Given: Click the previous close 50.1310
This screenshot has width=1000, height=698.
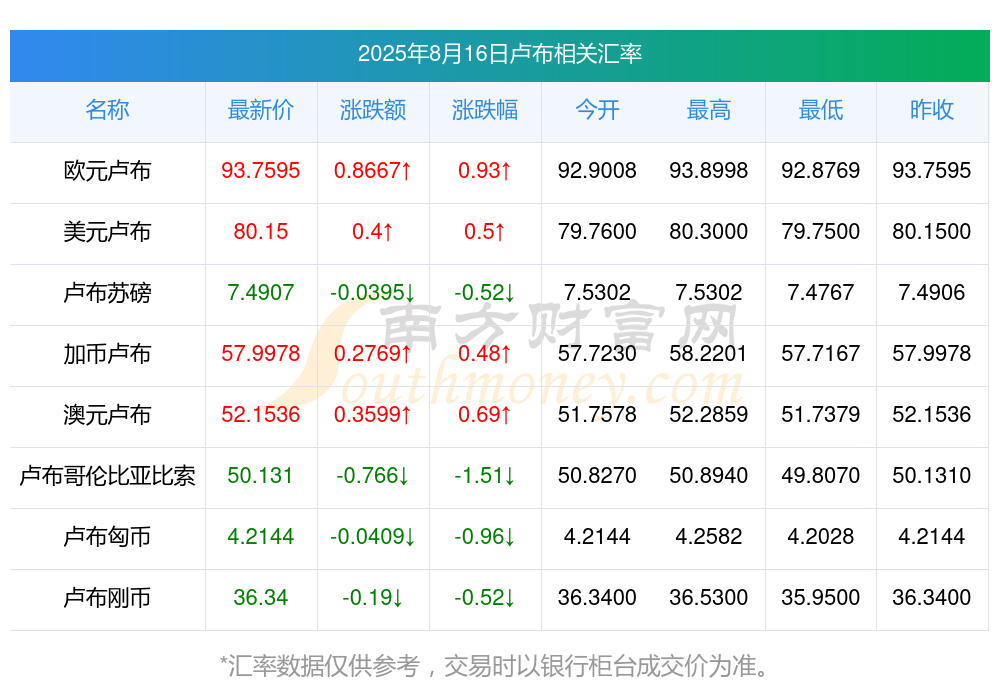Looking at the screenshot, I should [x=932, y=475].
